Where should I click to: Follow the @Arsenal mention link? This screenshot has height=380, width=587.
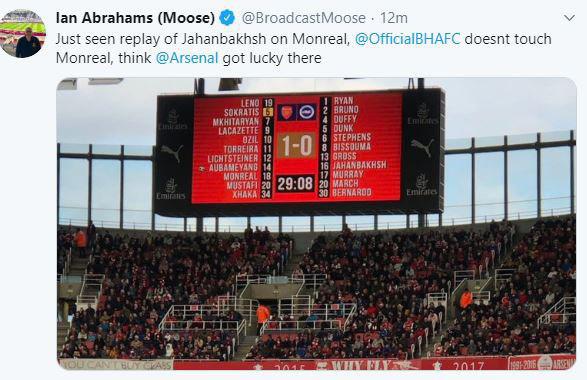(x=187, y=58)
